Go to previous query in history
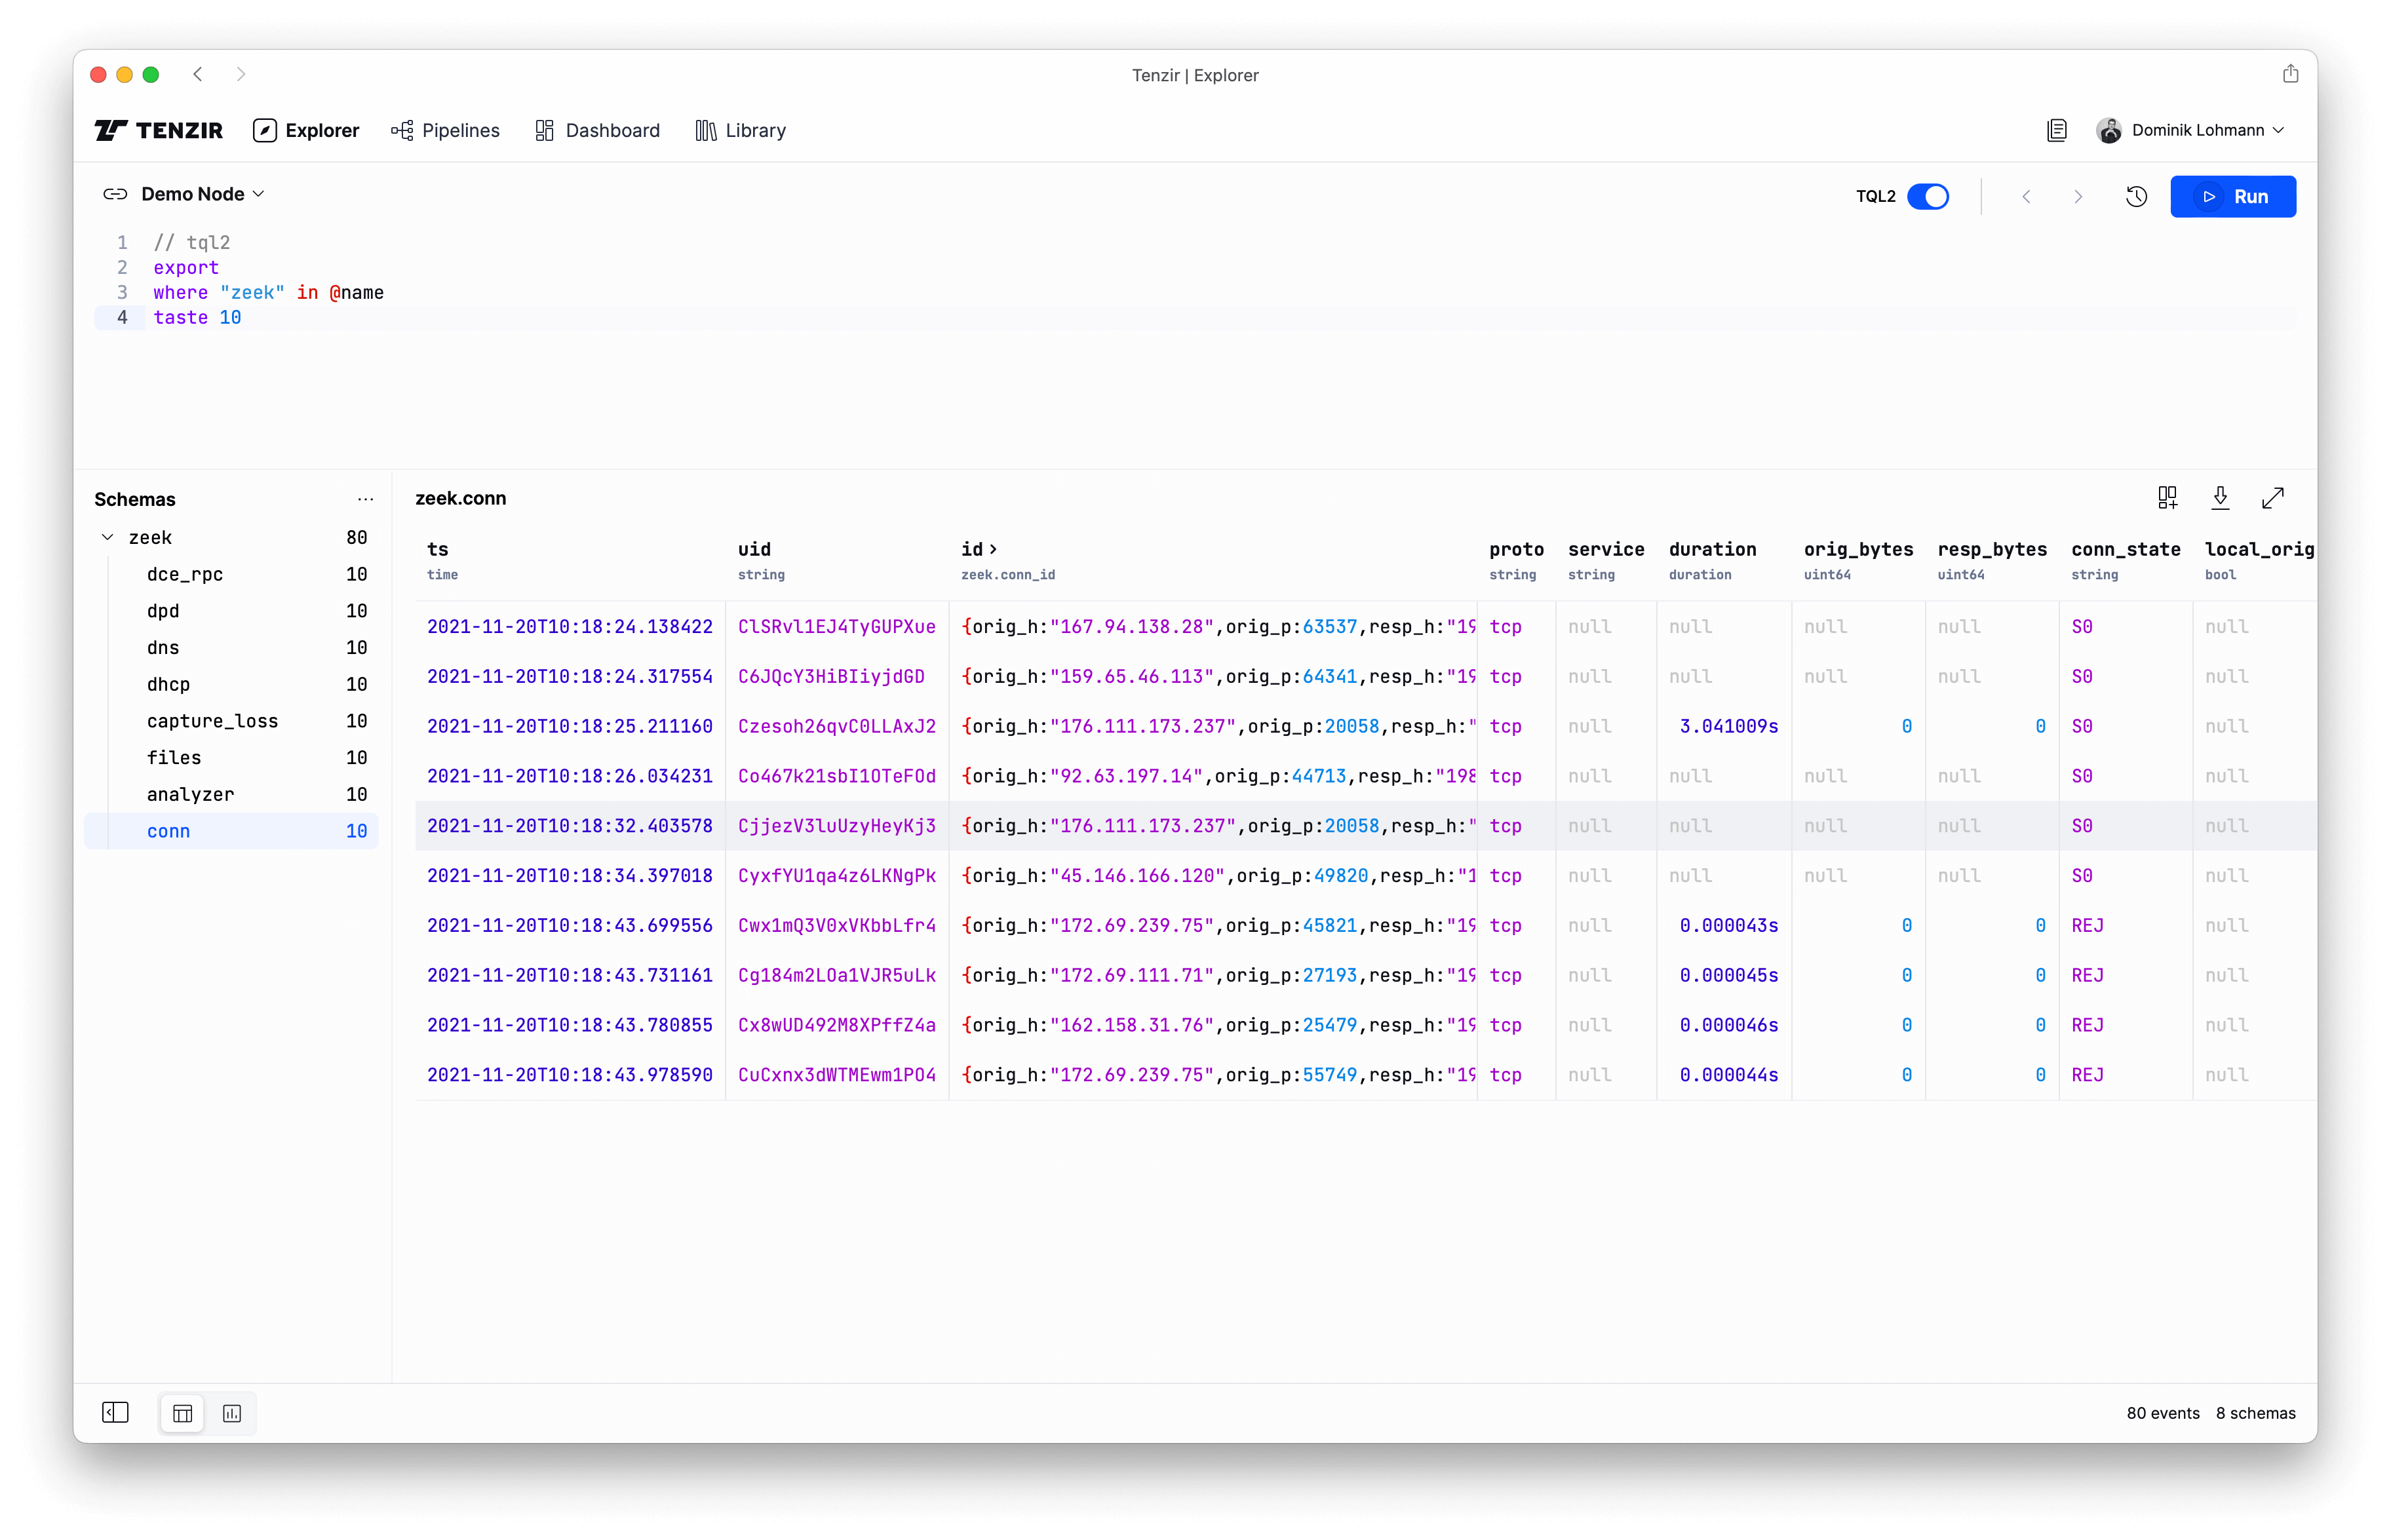 (x=2026, y=197)
